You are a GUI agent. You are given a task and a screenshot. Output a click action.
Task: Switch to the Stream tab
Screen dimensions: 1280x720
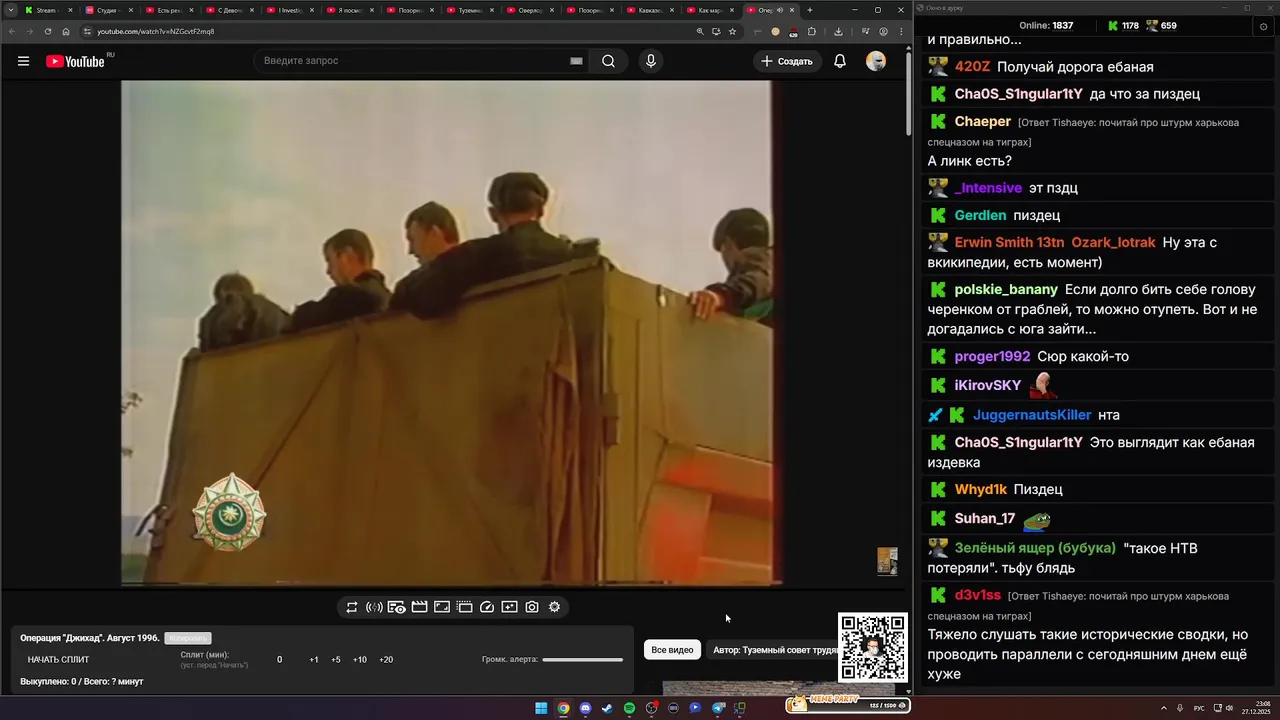(x=47, y=10)
